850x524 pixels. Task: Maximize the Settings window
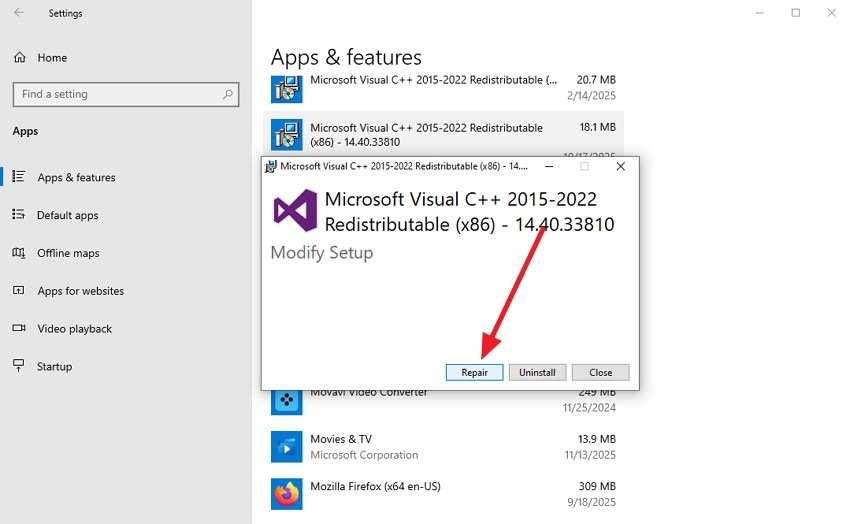(796, 13)
